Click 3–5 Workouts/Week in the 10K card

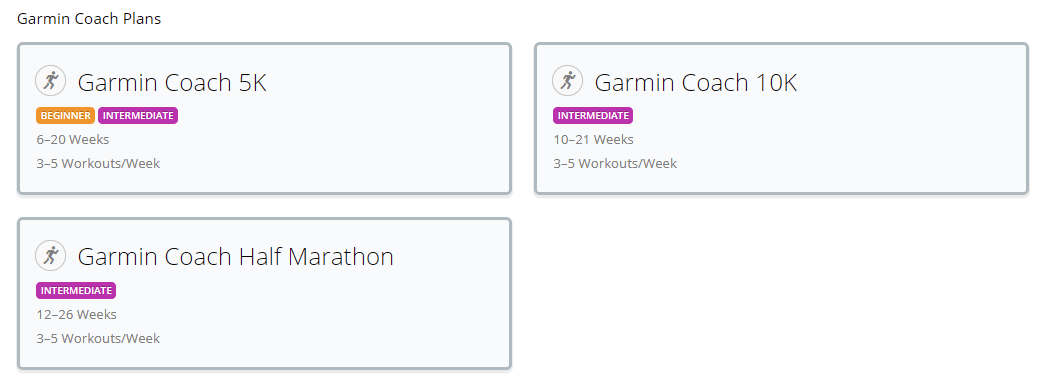tap(615, 163)
